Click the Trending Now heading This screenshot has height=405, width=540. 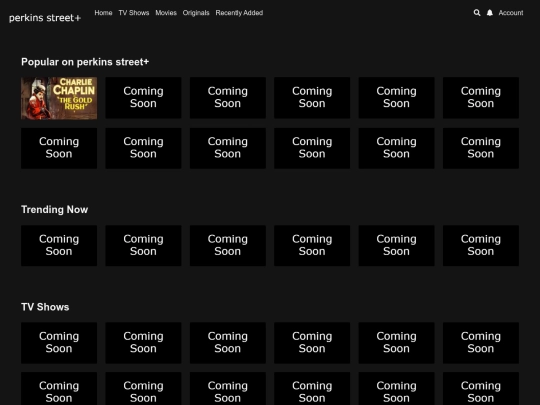click(x=54, y=209)
